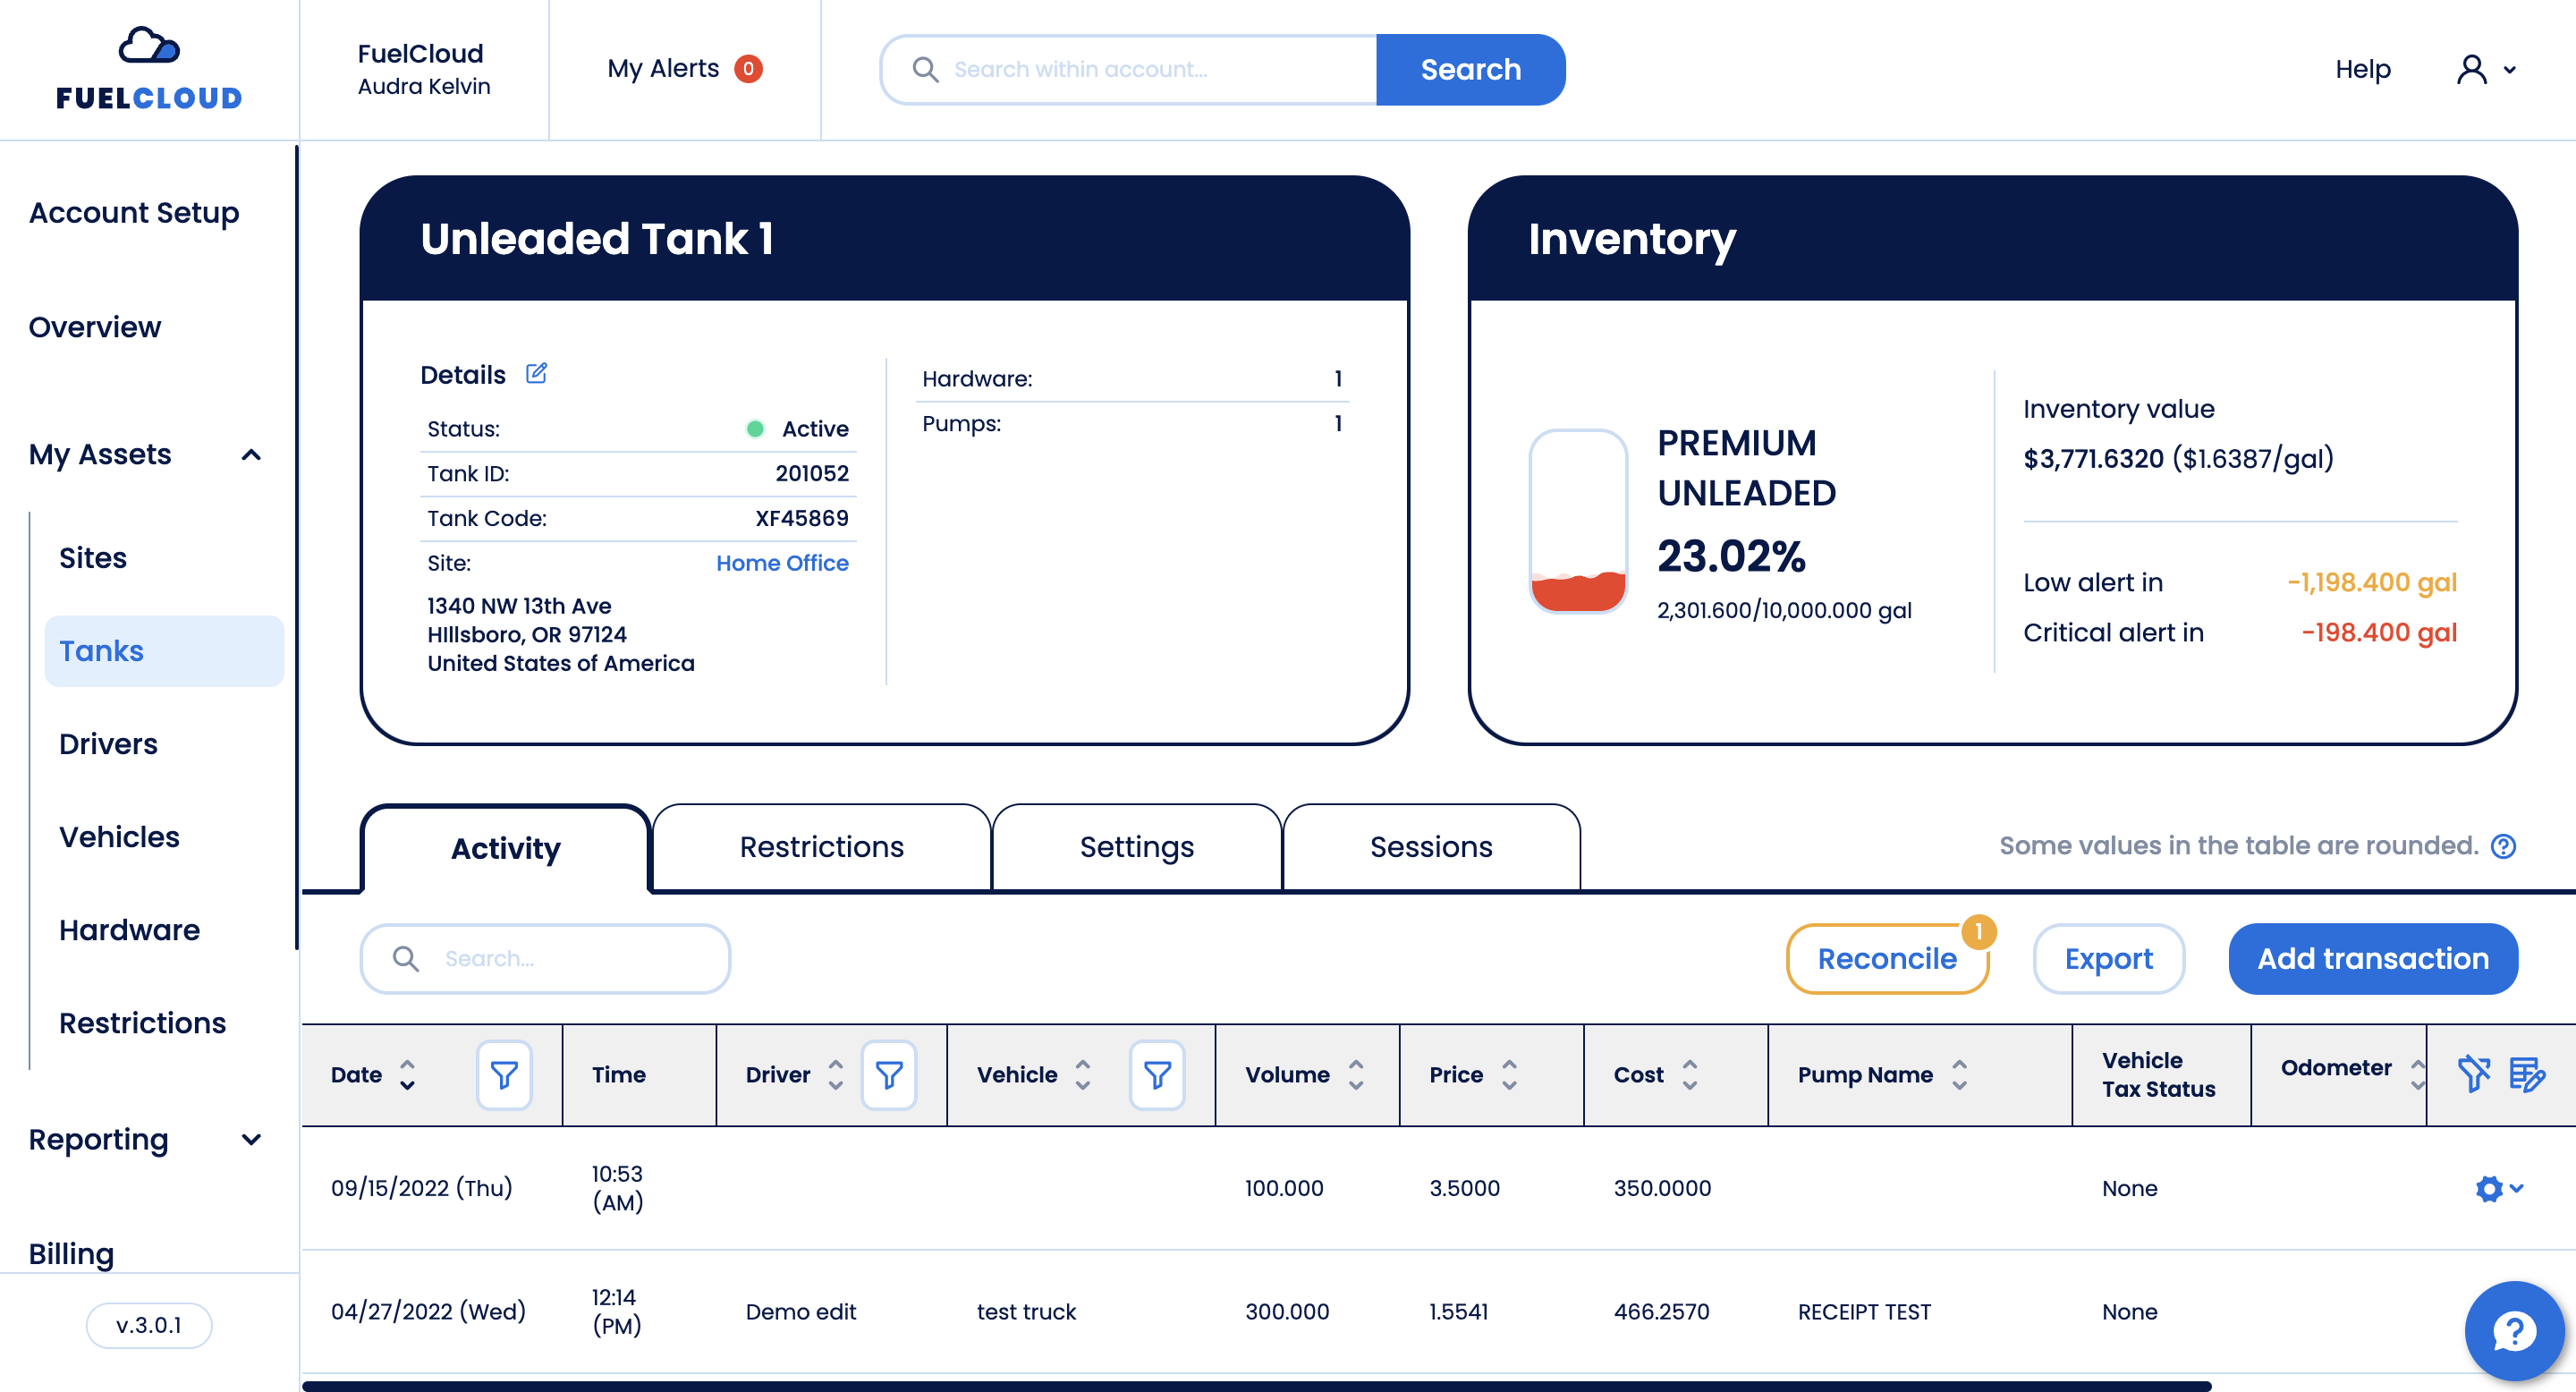Open the Date column filter

pyautogui.click(x=504, y=1075)
